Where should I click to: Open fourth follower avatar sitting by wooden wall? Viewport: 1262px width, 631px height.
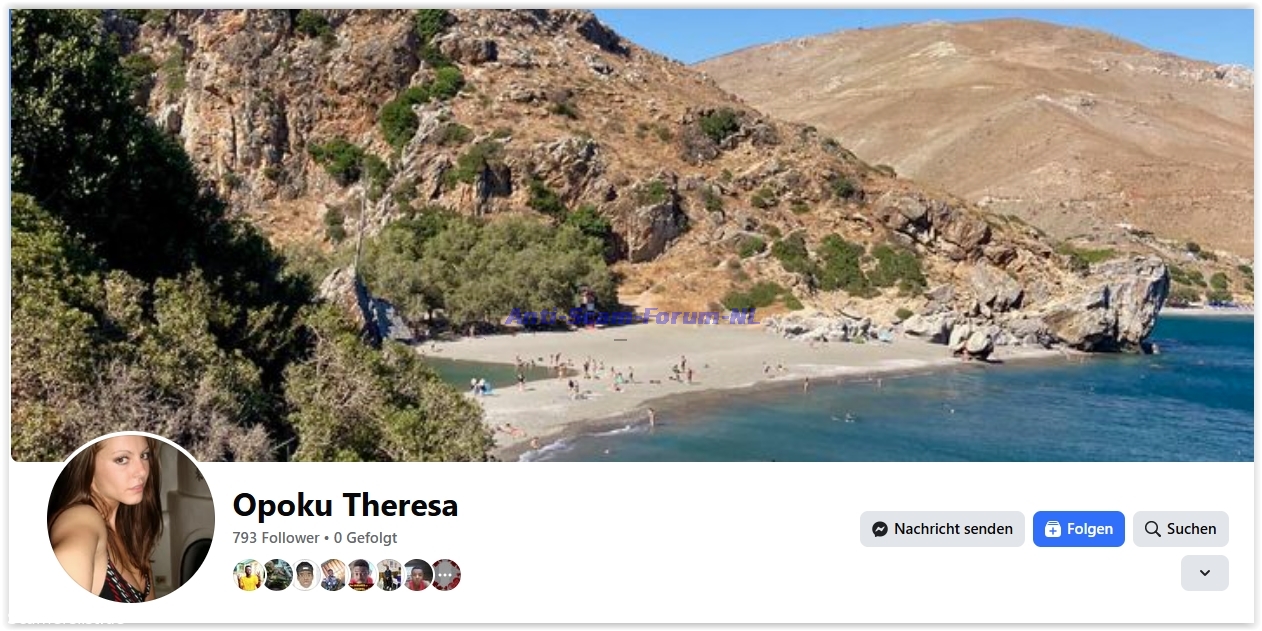point(333,575)
